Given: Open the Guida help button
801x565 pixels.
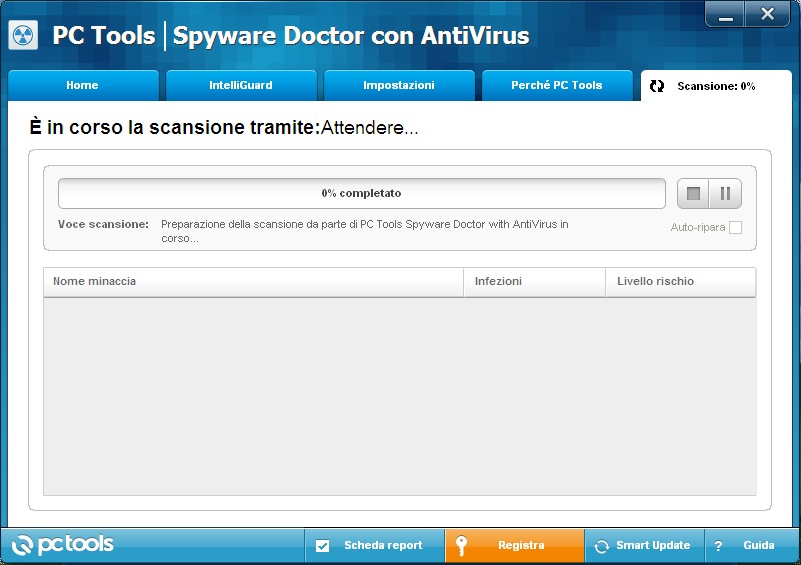Looking at the screenshot, I should [758, 546].
